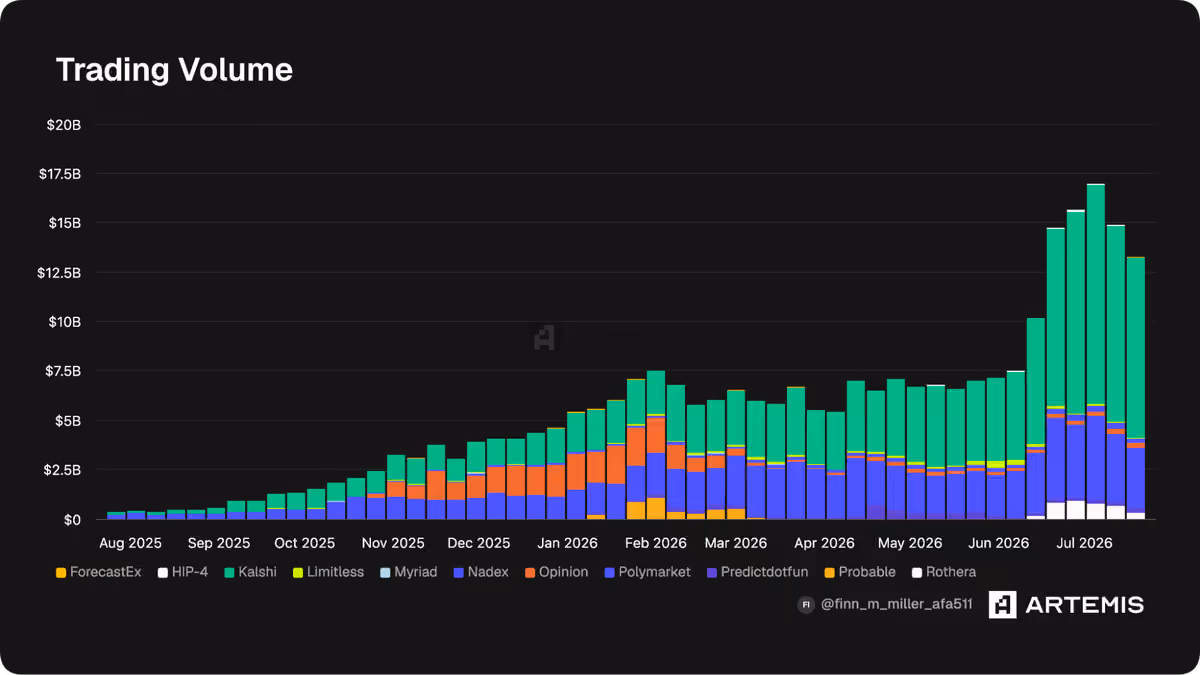
Task: Click the Mar 2026 x-axis label
Action: tap(736, 543)
